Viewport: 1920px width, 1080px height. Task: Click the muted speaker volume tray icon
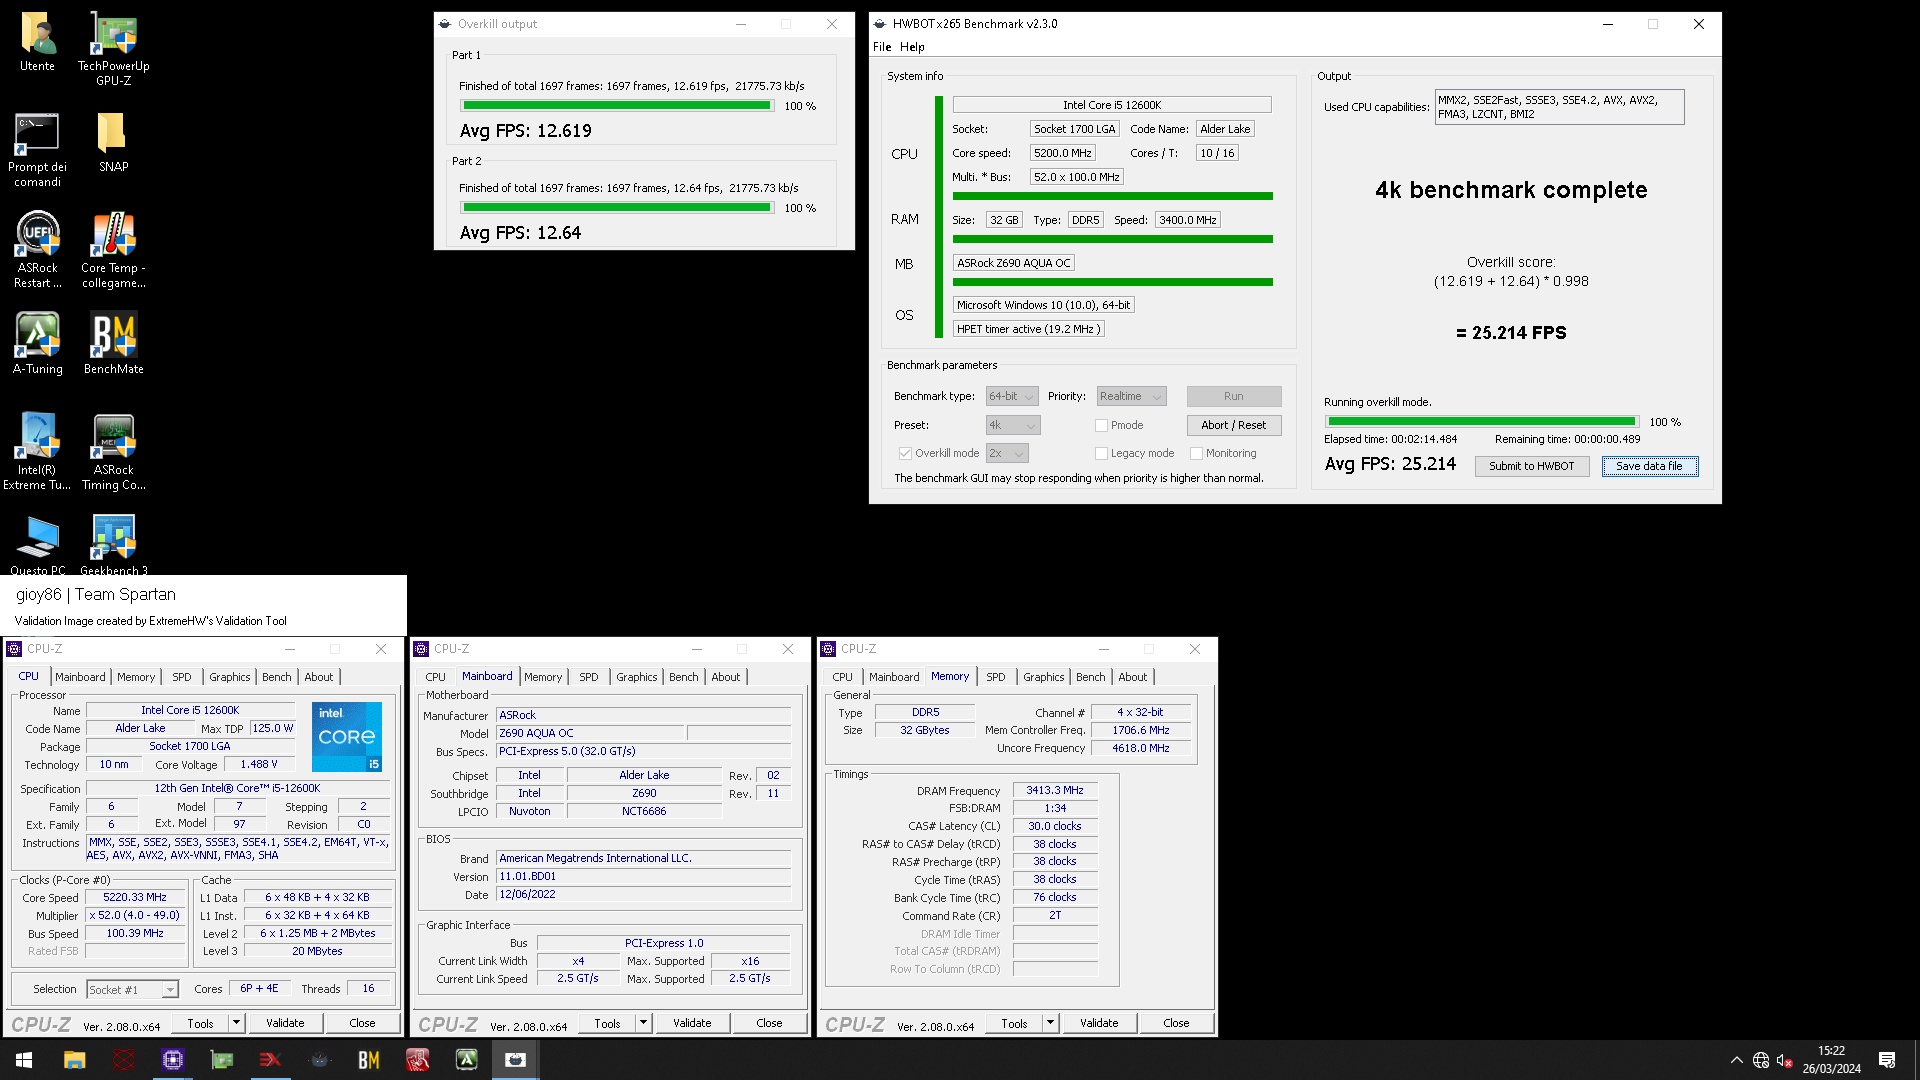(x=1784, y=1060)
